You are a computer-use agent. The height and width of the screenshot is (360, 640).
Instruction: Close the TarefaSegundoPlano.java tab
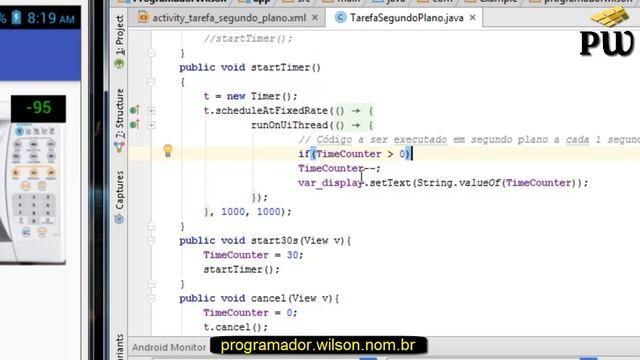[473, 18]
